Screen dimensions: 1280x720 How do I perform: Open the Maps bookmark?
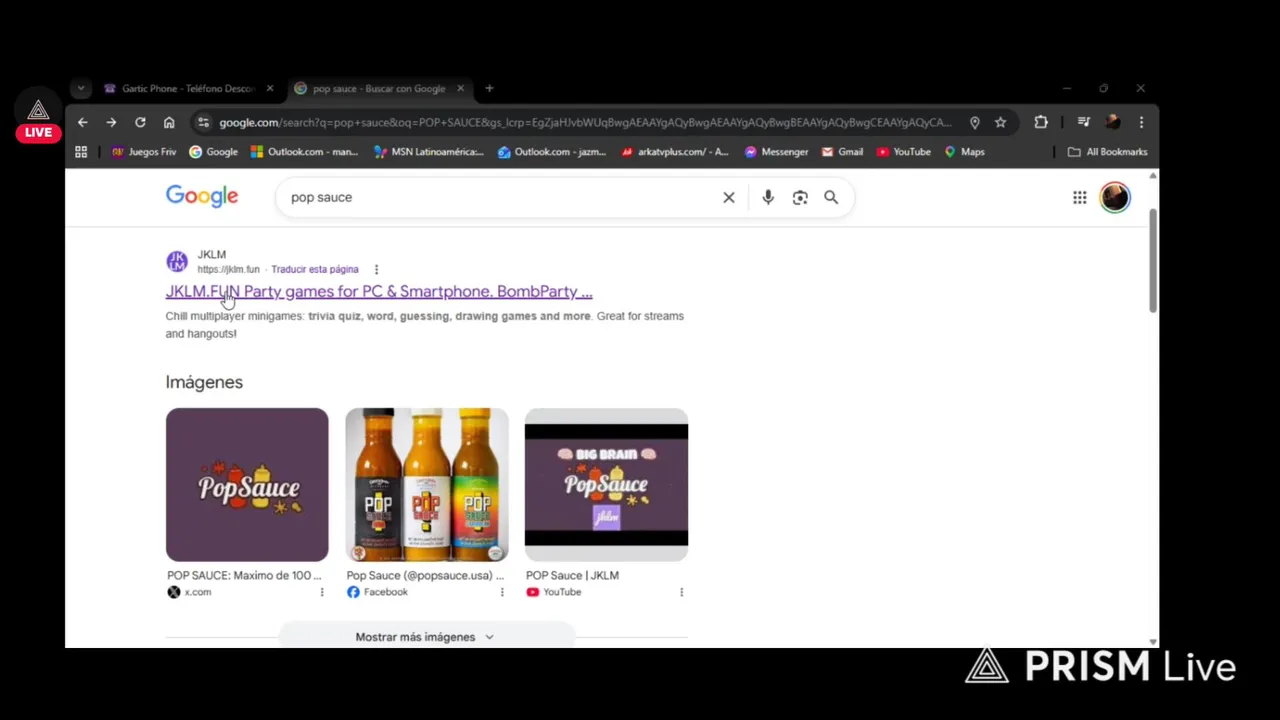click(964, 152)
